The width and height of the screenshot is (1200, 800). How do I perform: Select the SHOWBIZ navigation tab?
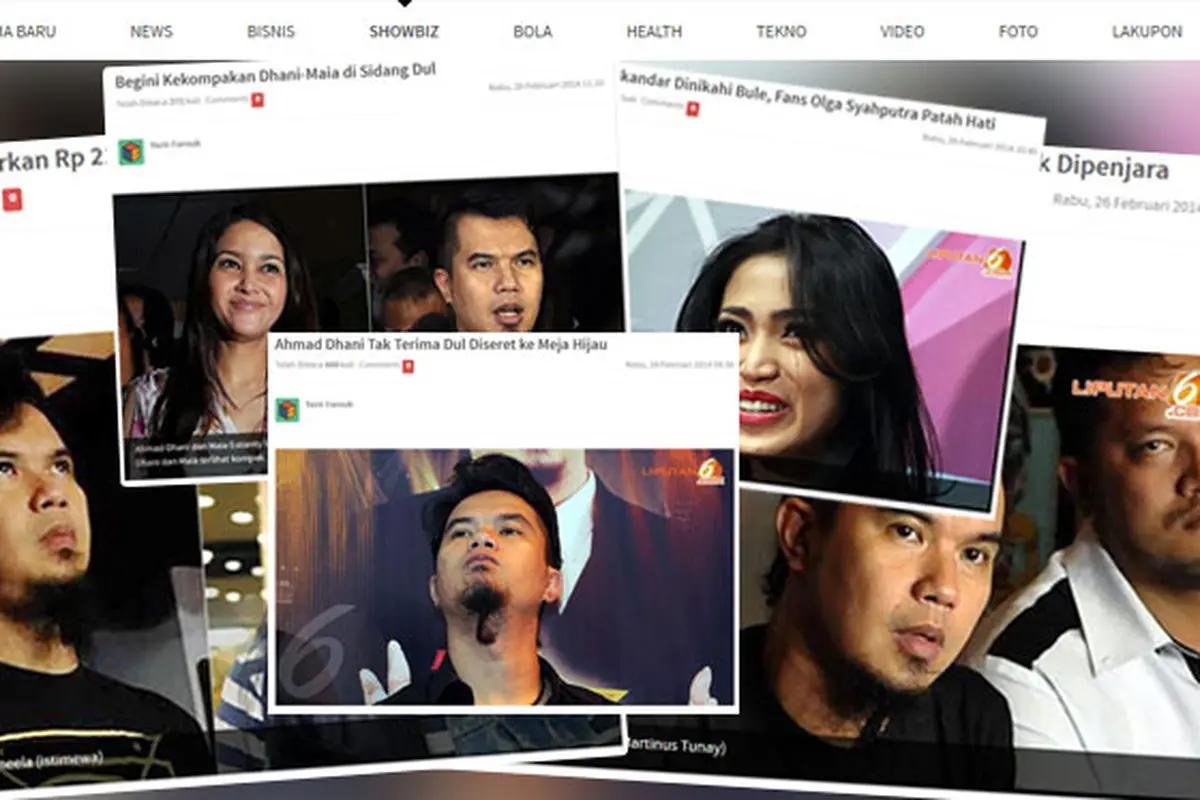click(404, 31)
